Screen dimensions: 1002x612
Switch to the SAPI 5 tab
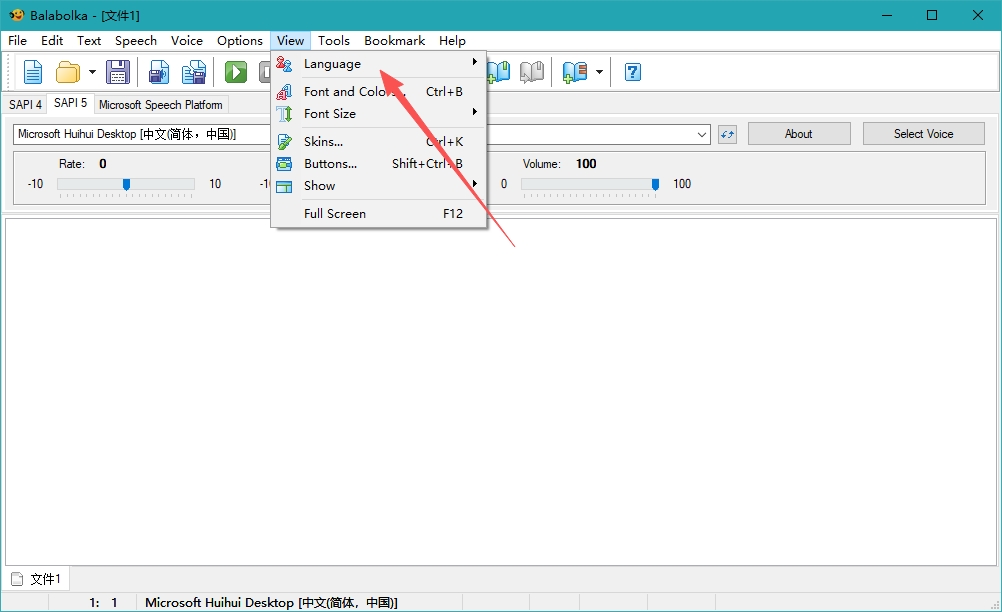pyautogui.click(x=70, y=103)
